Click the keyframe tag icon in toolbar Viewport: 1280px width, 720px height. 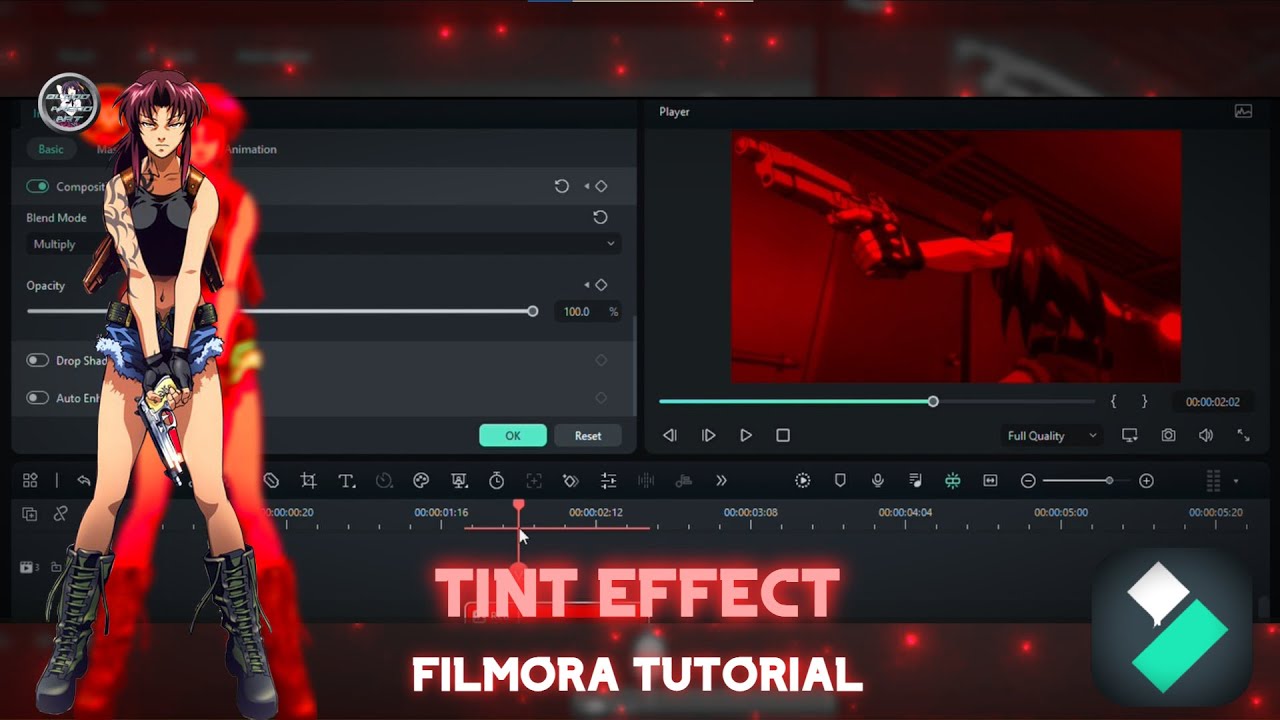coord(570,481)
